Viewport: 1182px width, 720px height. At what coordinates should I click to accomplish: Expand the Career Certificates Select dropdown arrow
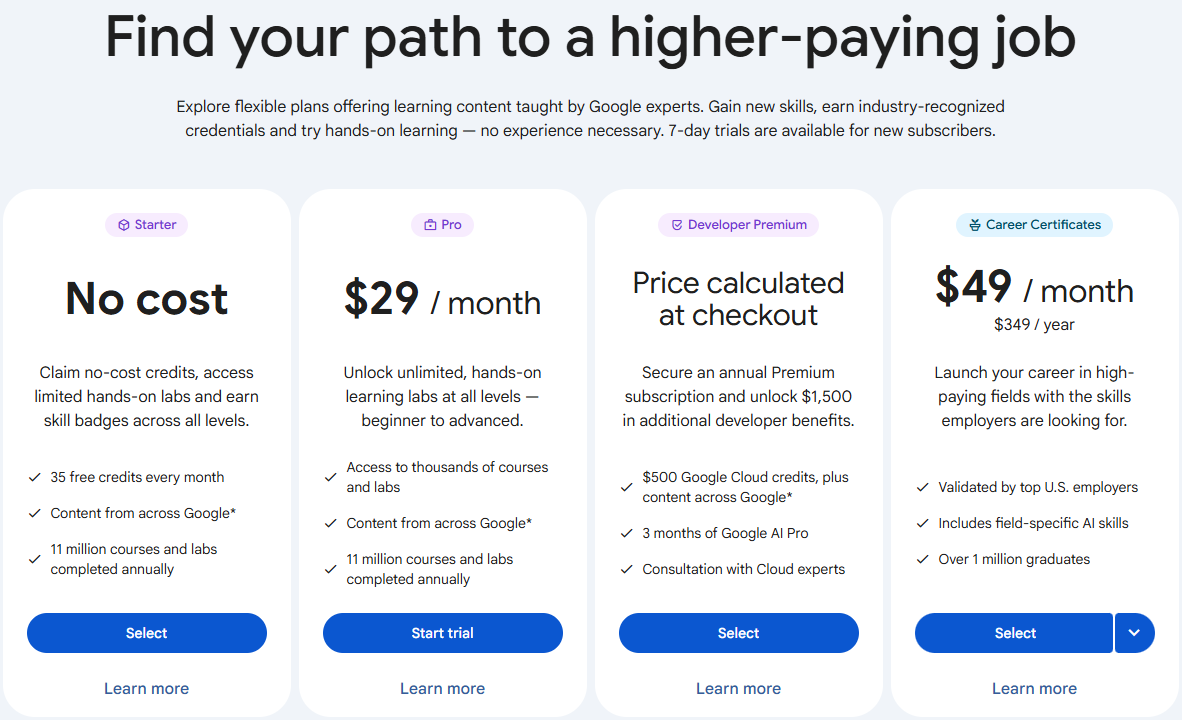click(1134, 633)
